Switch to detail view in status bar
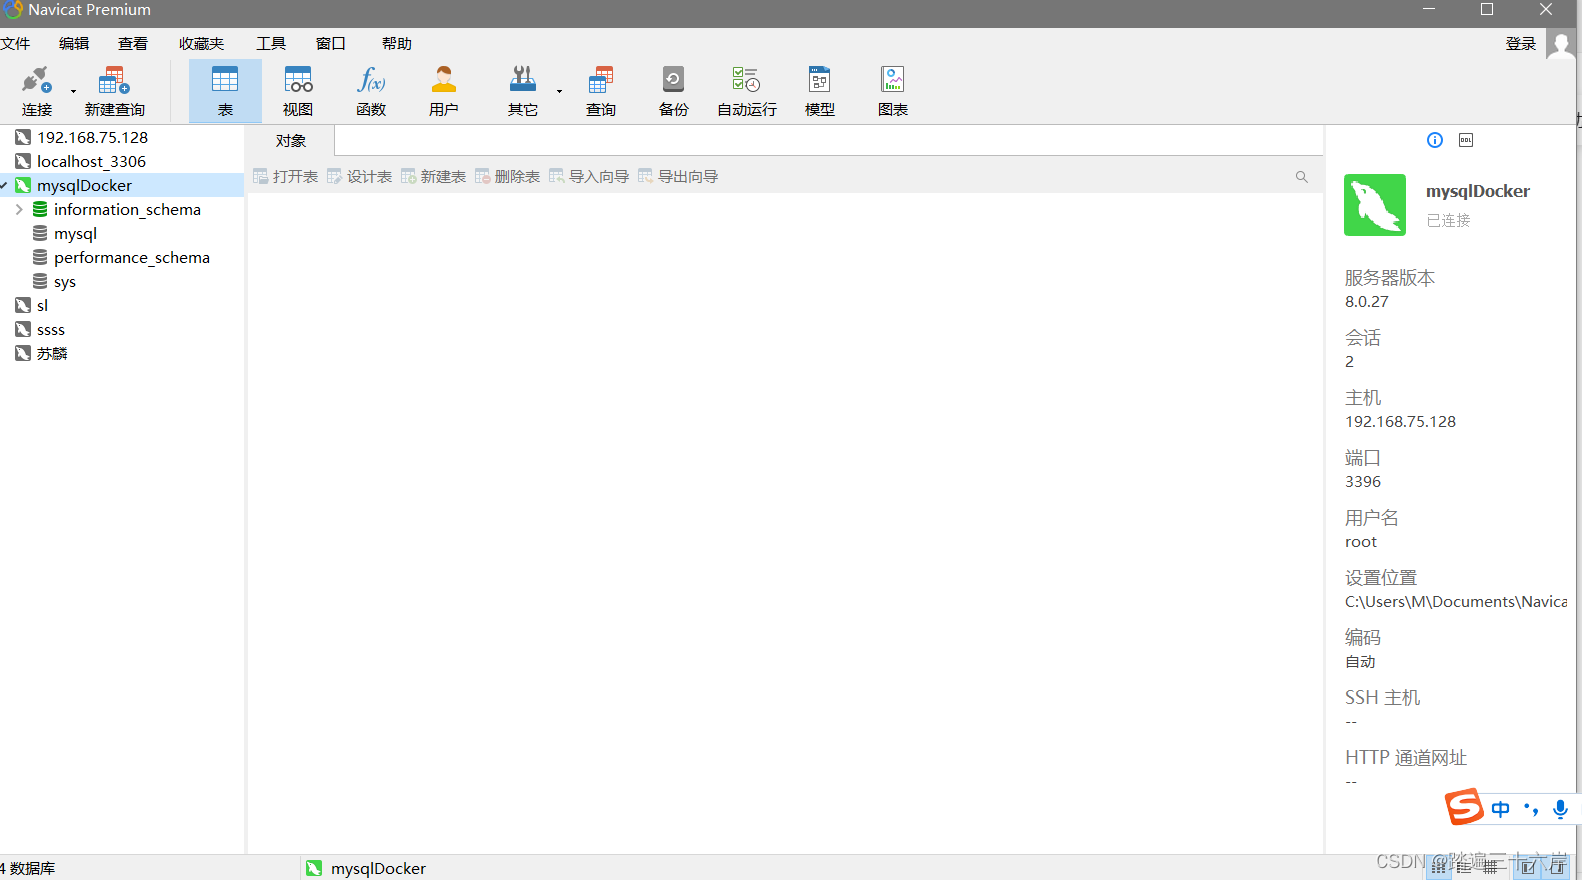This screenshot has height=880, width=1582. click(x=1491, y=867)
